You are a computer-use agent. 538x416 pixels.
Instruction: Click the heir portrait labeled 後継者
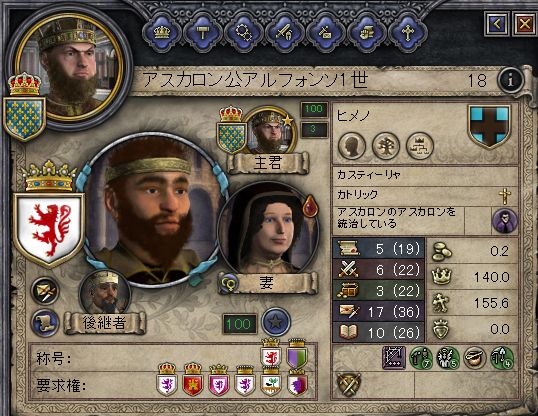tap(105, 295)
